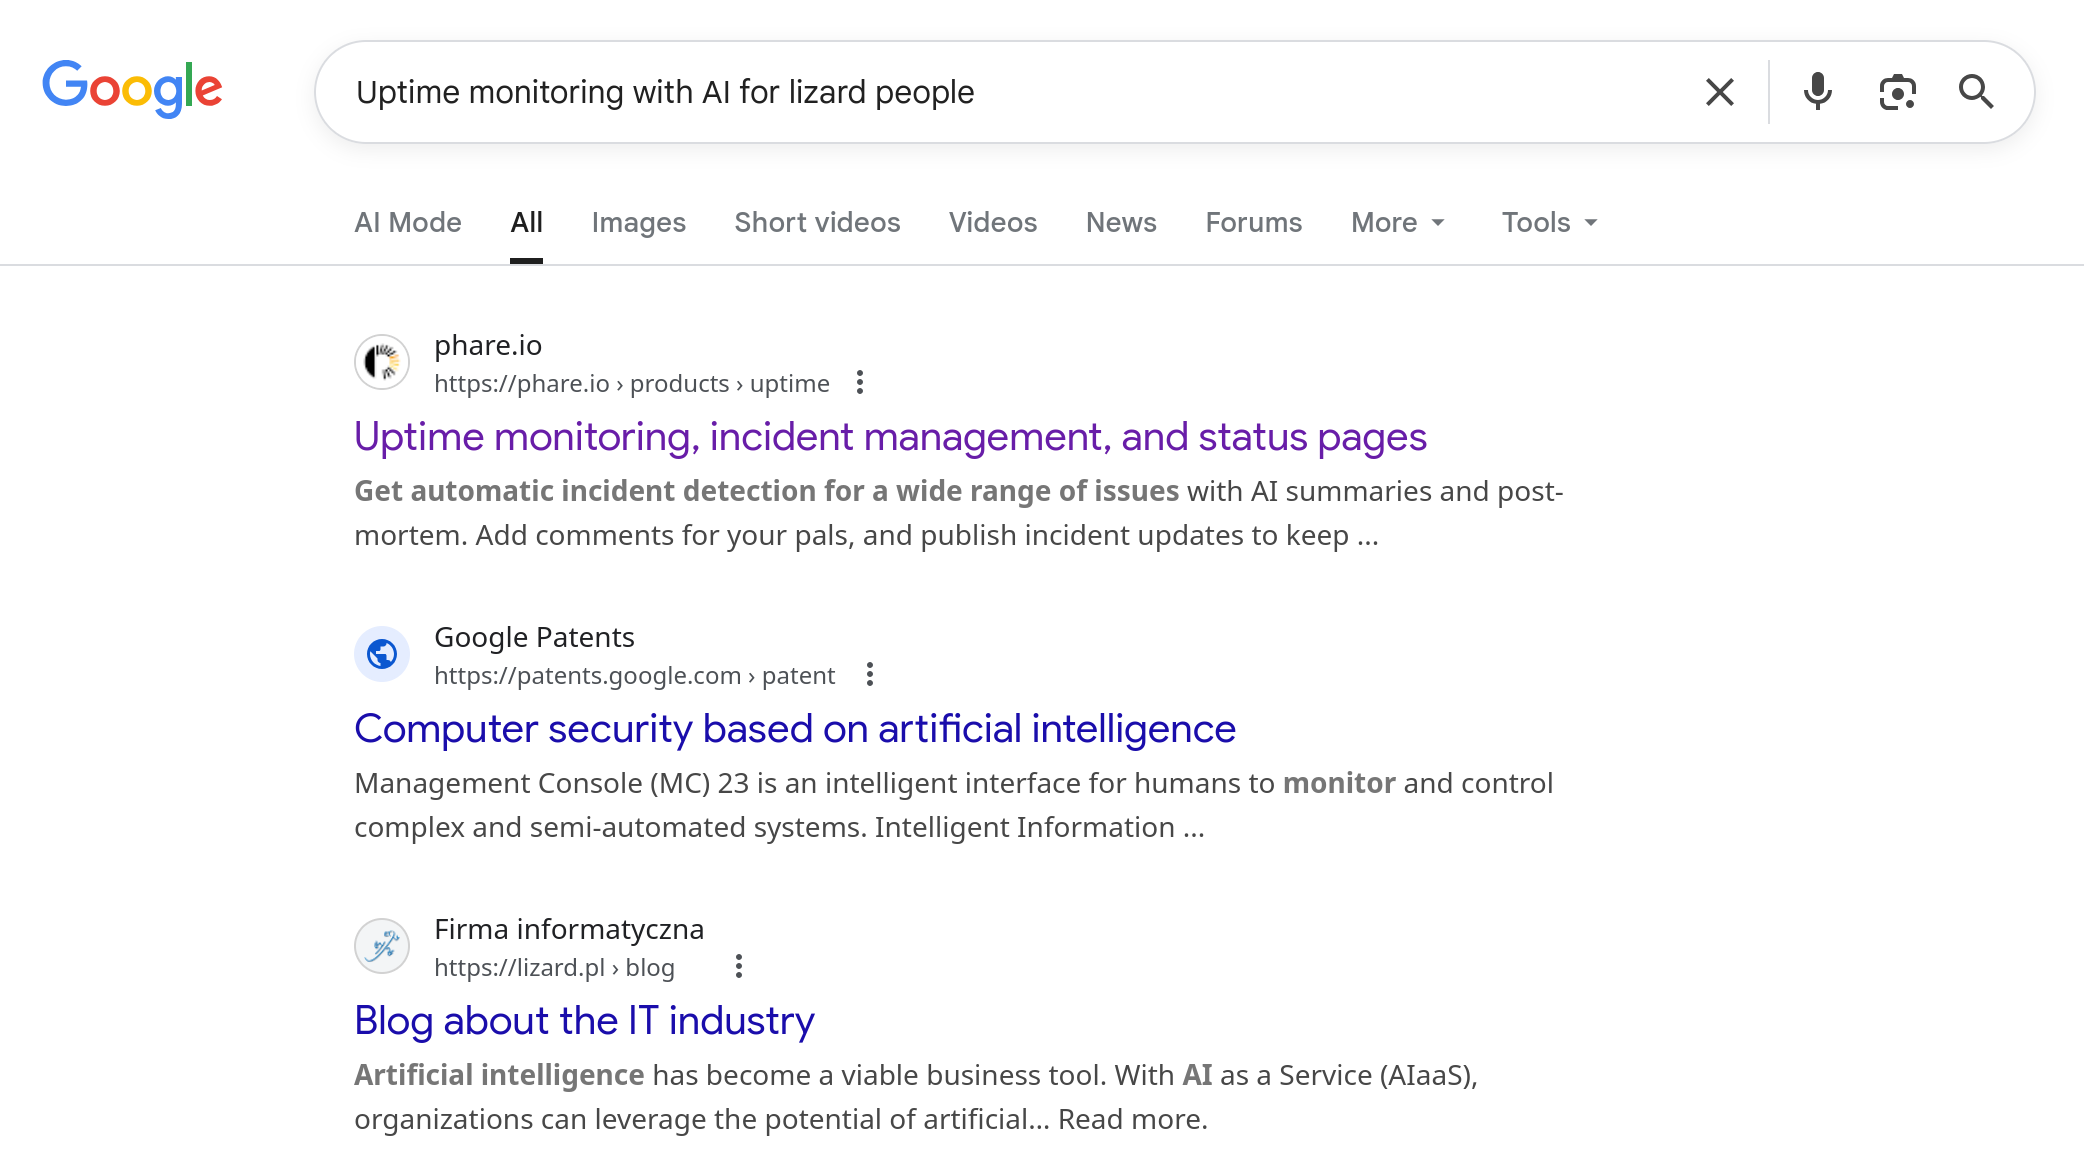Switch to AI Mode tab
The image size is (2084, 1172).
408,222
